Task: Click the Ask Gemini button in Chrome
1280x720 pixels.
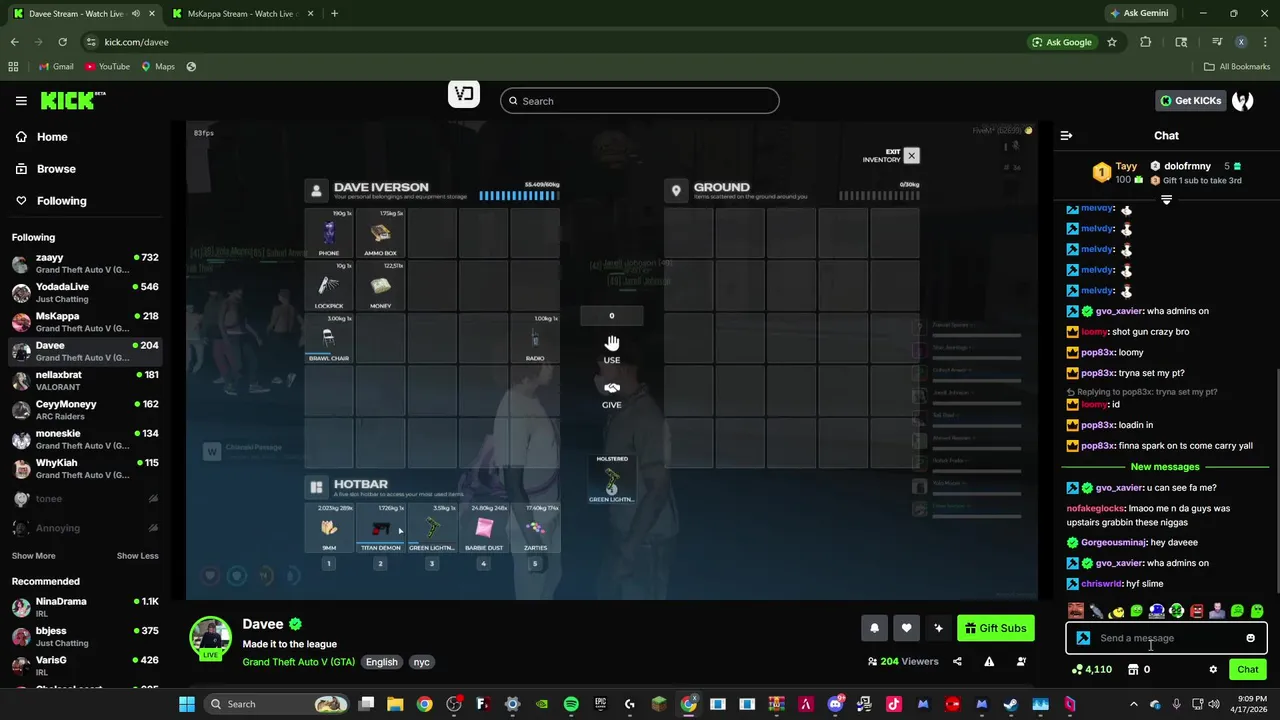Action: [1139, 13]
